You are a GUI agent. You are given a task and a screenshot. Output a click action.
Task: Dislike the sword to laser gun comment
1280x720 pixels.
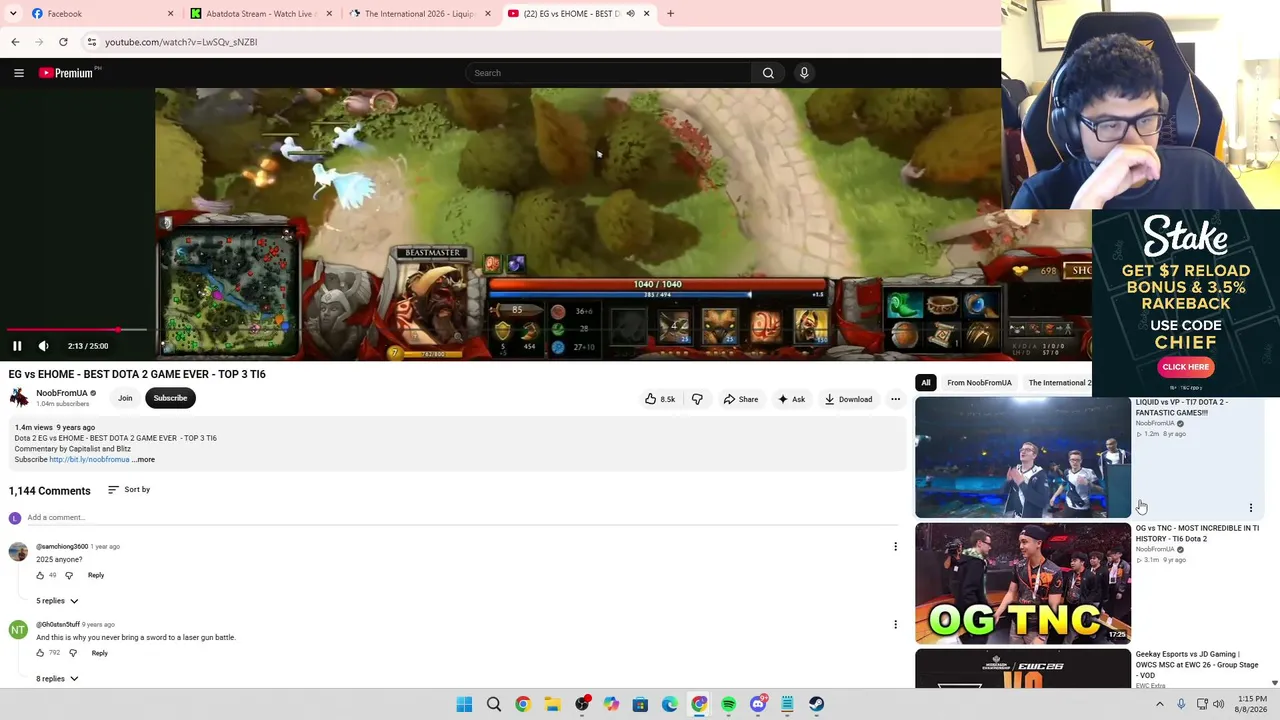pos(72,653)
